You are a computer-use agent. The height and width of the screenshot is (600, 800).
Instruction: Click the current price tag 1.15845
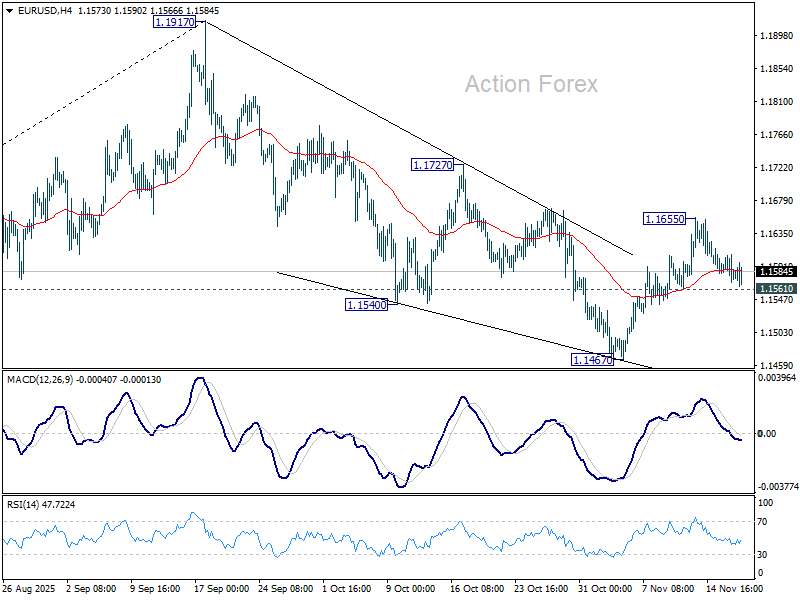coord(776,271)
